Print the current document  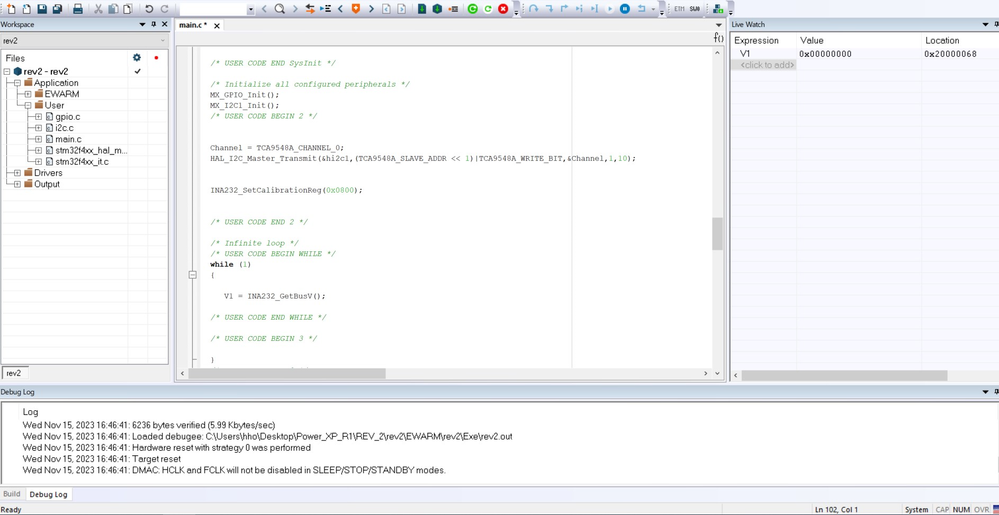[78, 9]
